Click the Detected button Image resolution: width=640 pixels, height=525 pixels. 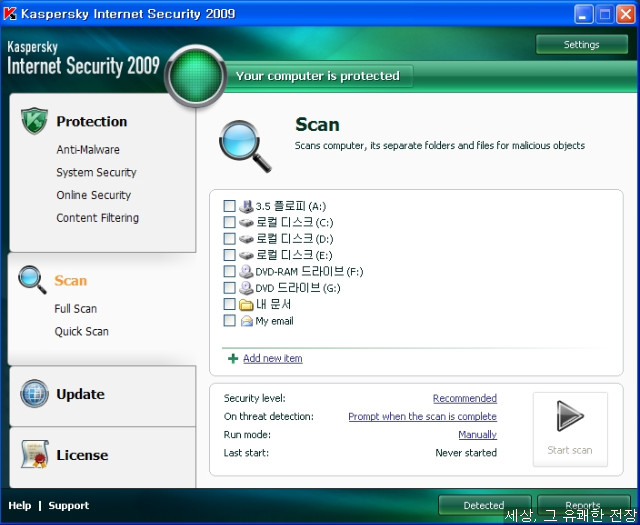(x=484, y=505)
